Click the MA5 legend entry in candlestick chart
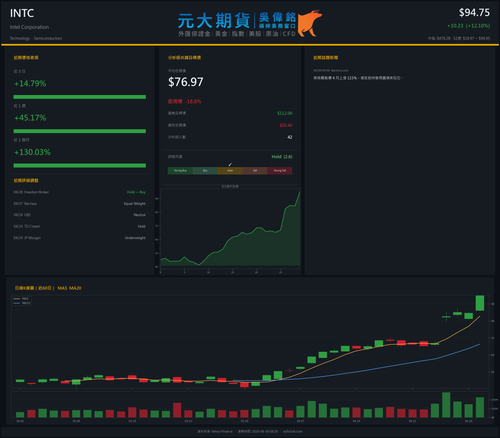The image size is (500, 438). pyautogui.click(x=22, y=299)
